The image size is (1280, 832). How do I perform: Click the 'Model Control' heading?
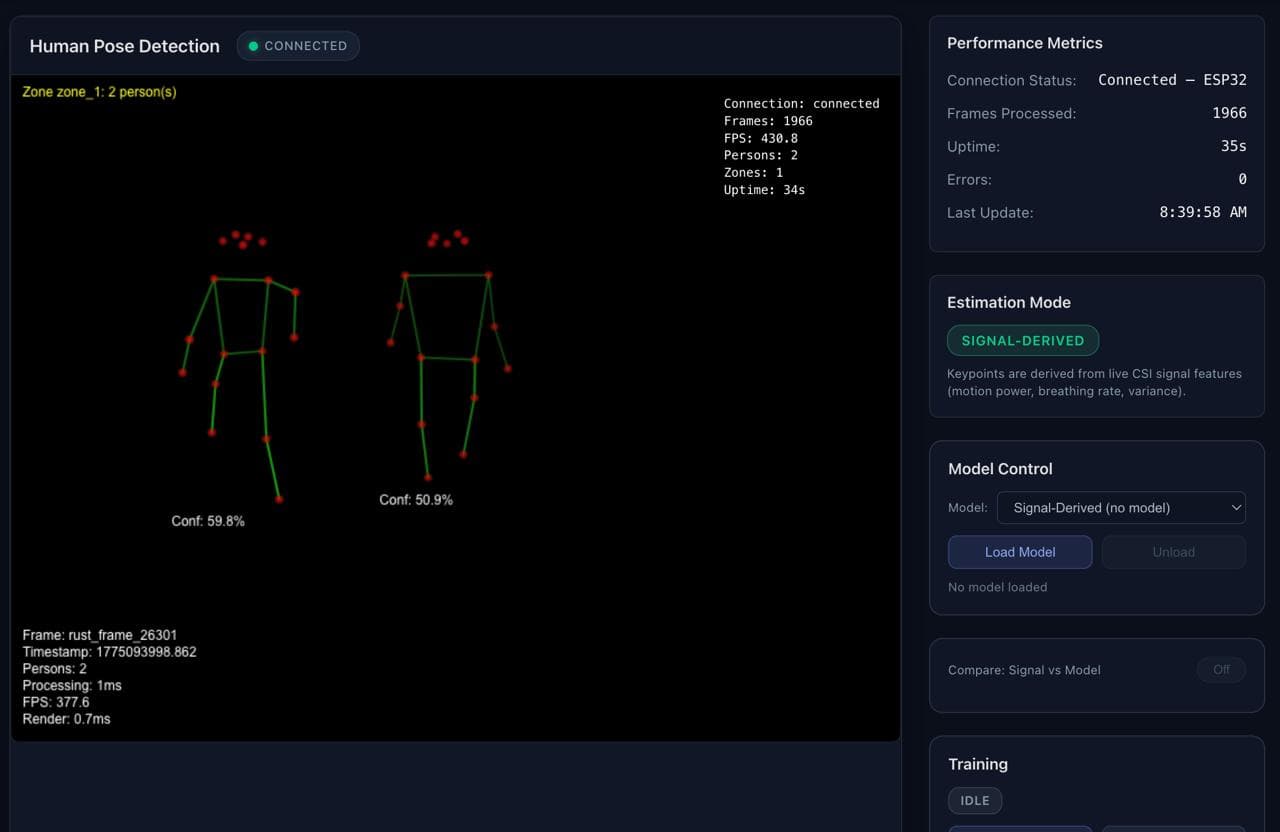click(x=1000, y=469)
